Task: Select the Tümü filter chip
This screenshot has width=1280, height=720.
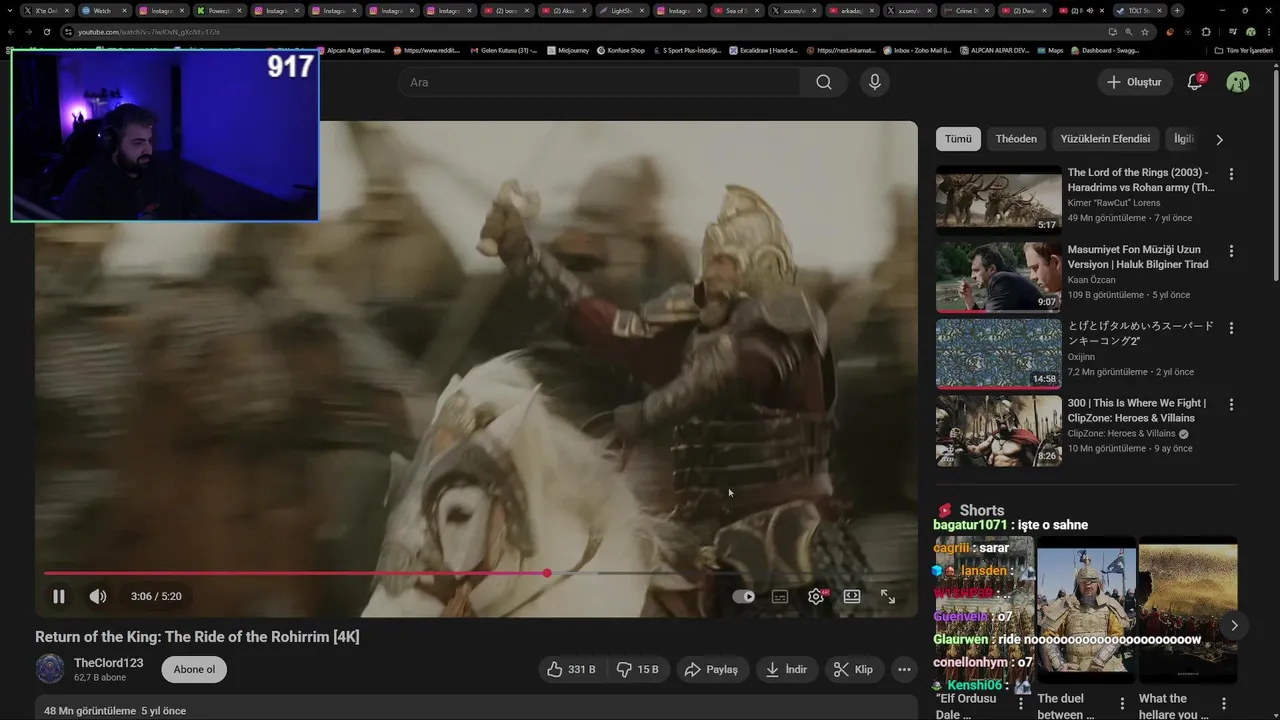Action: [958, 139]
